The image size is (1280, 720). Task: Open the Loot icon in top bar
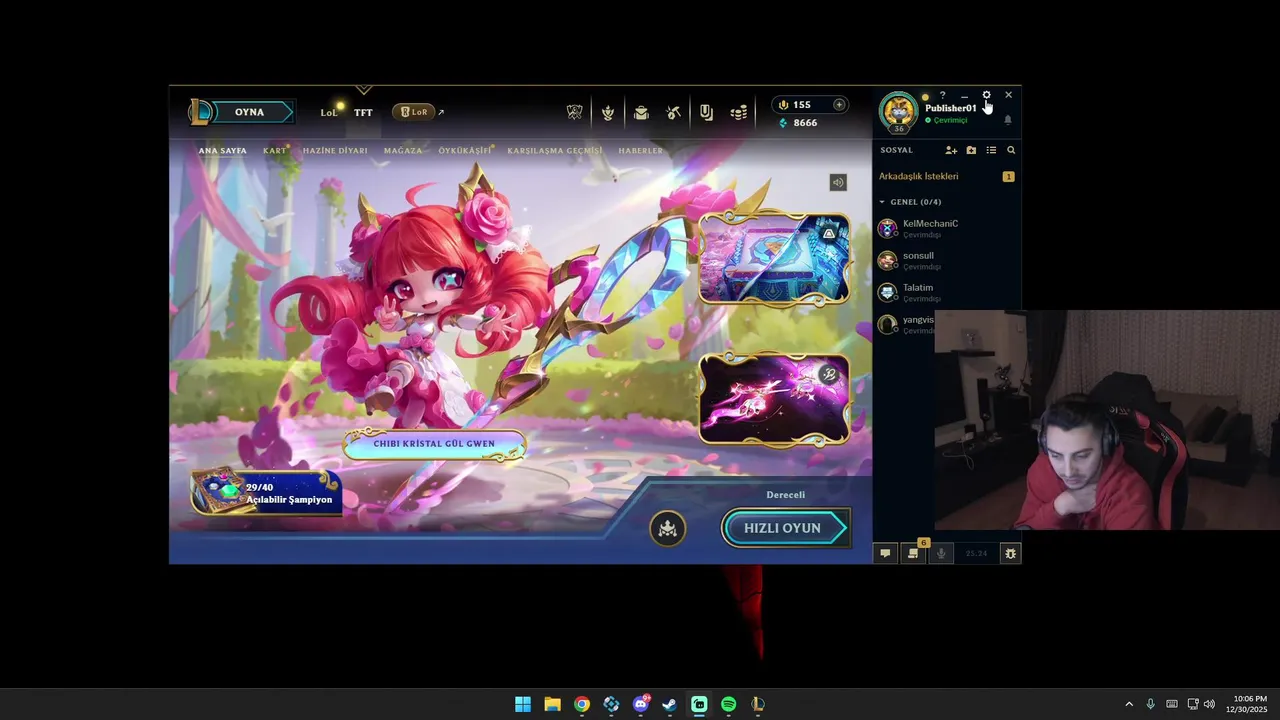tap(706, 113)
